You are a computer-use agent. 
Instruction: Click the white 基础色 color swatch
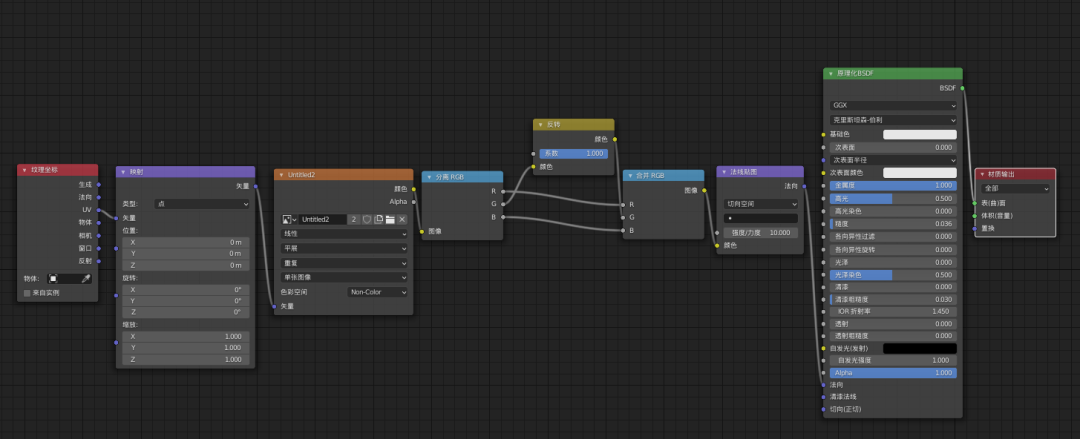pos(919,134)
